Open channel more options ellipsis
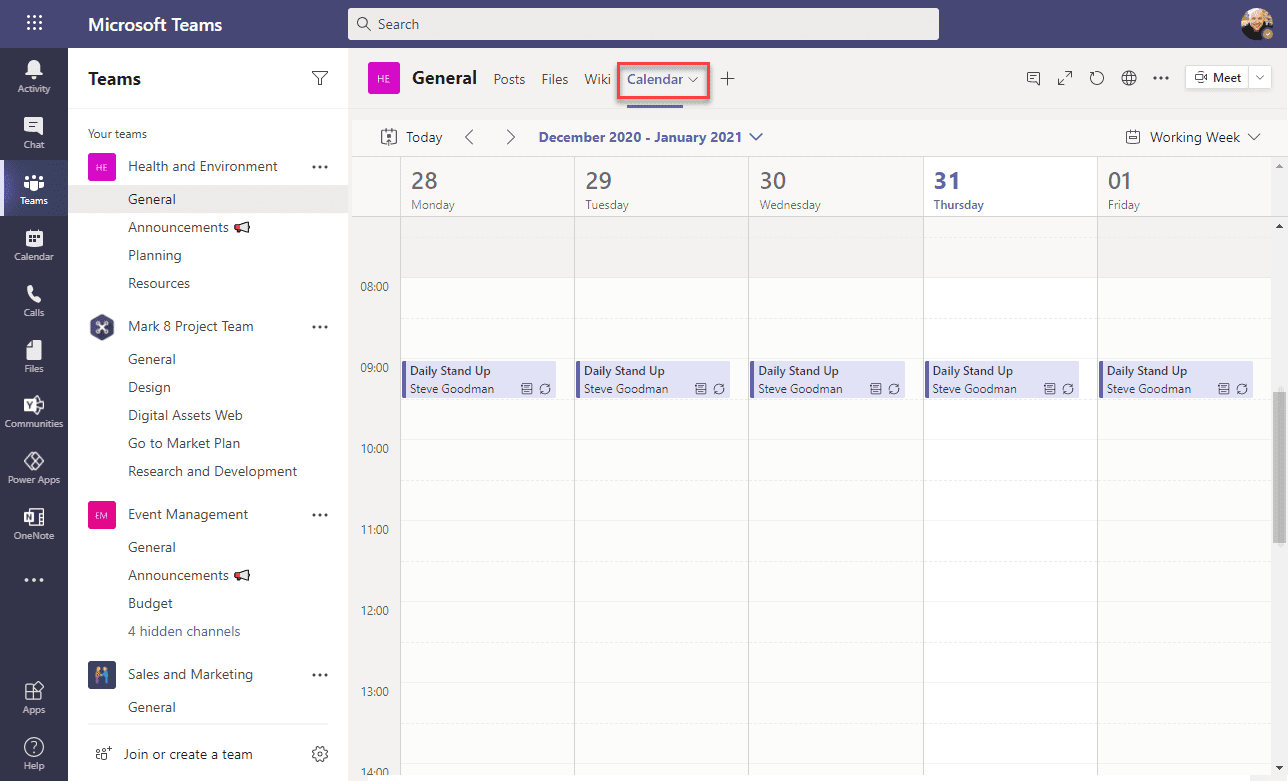Viewport: 1288px width, 781px height. [x=1161, y=78]
